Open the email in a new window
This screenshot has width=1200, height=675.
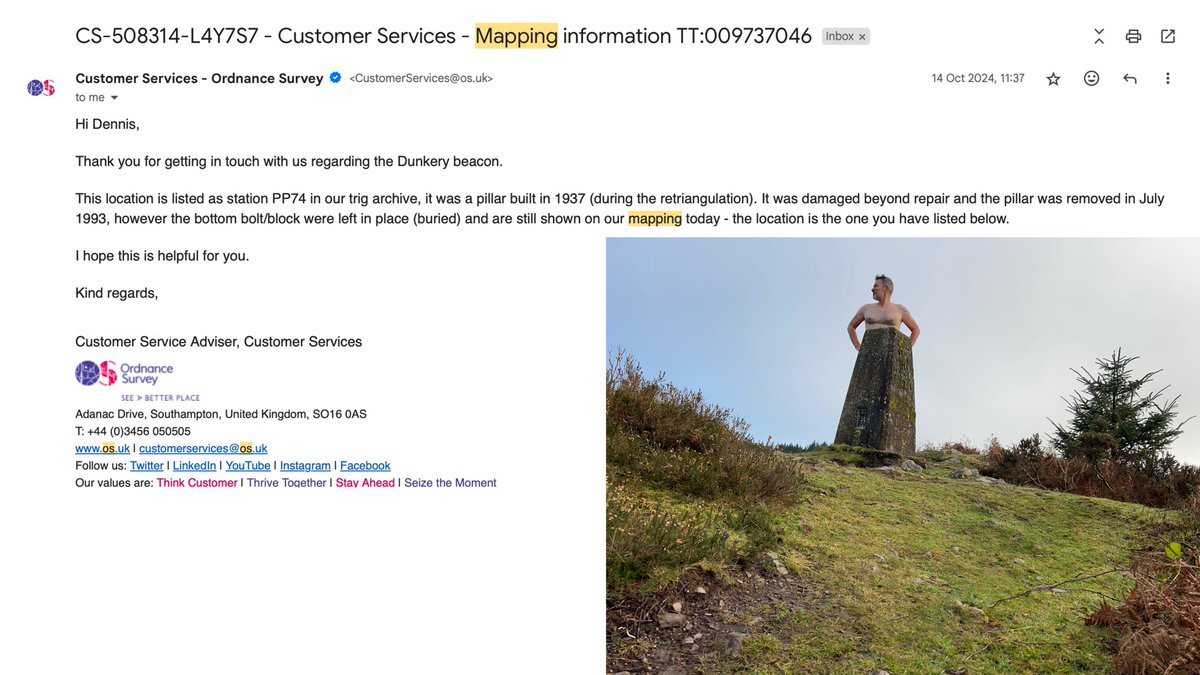[1167, 35]
